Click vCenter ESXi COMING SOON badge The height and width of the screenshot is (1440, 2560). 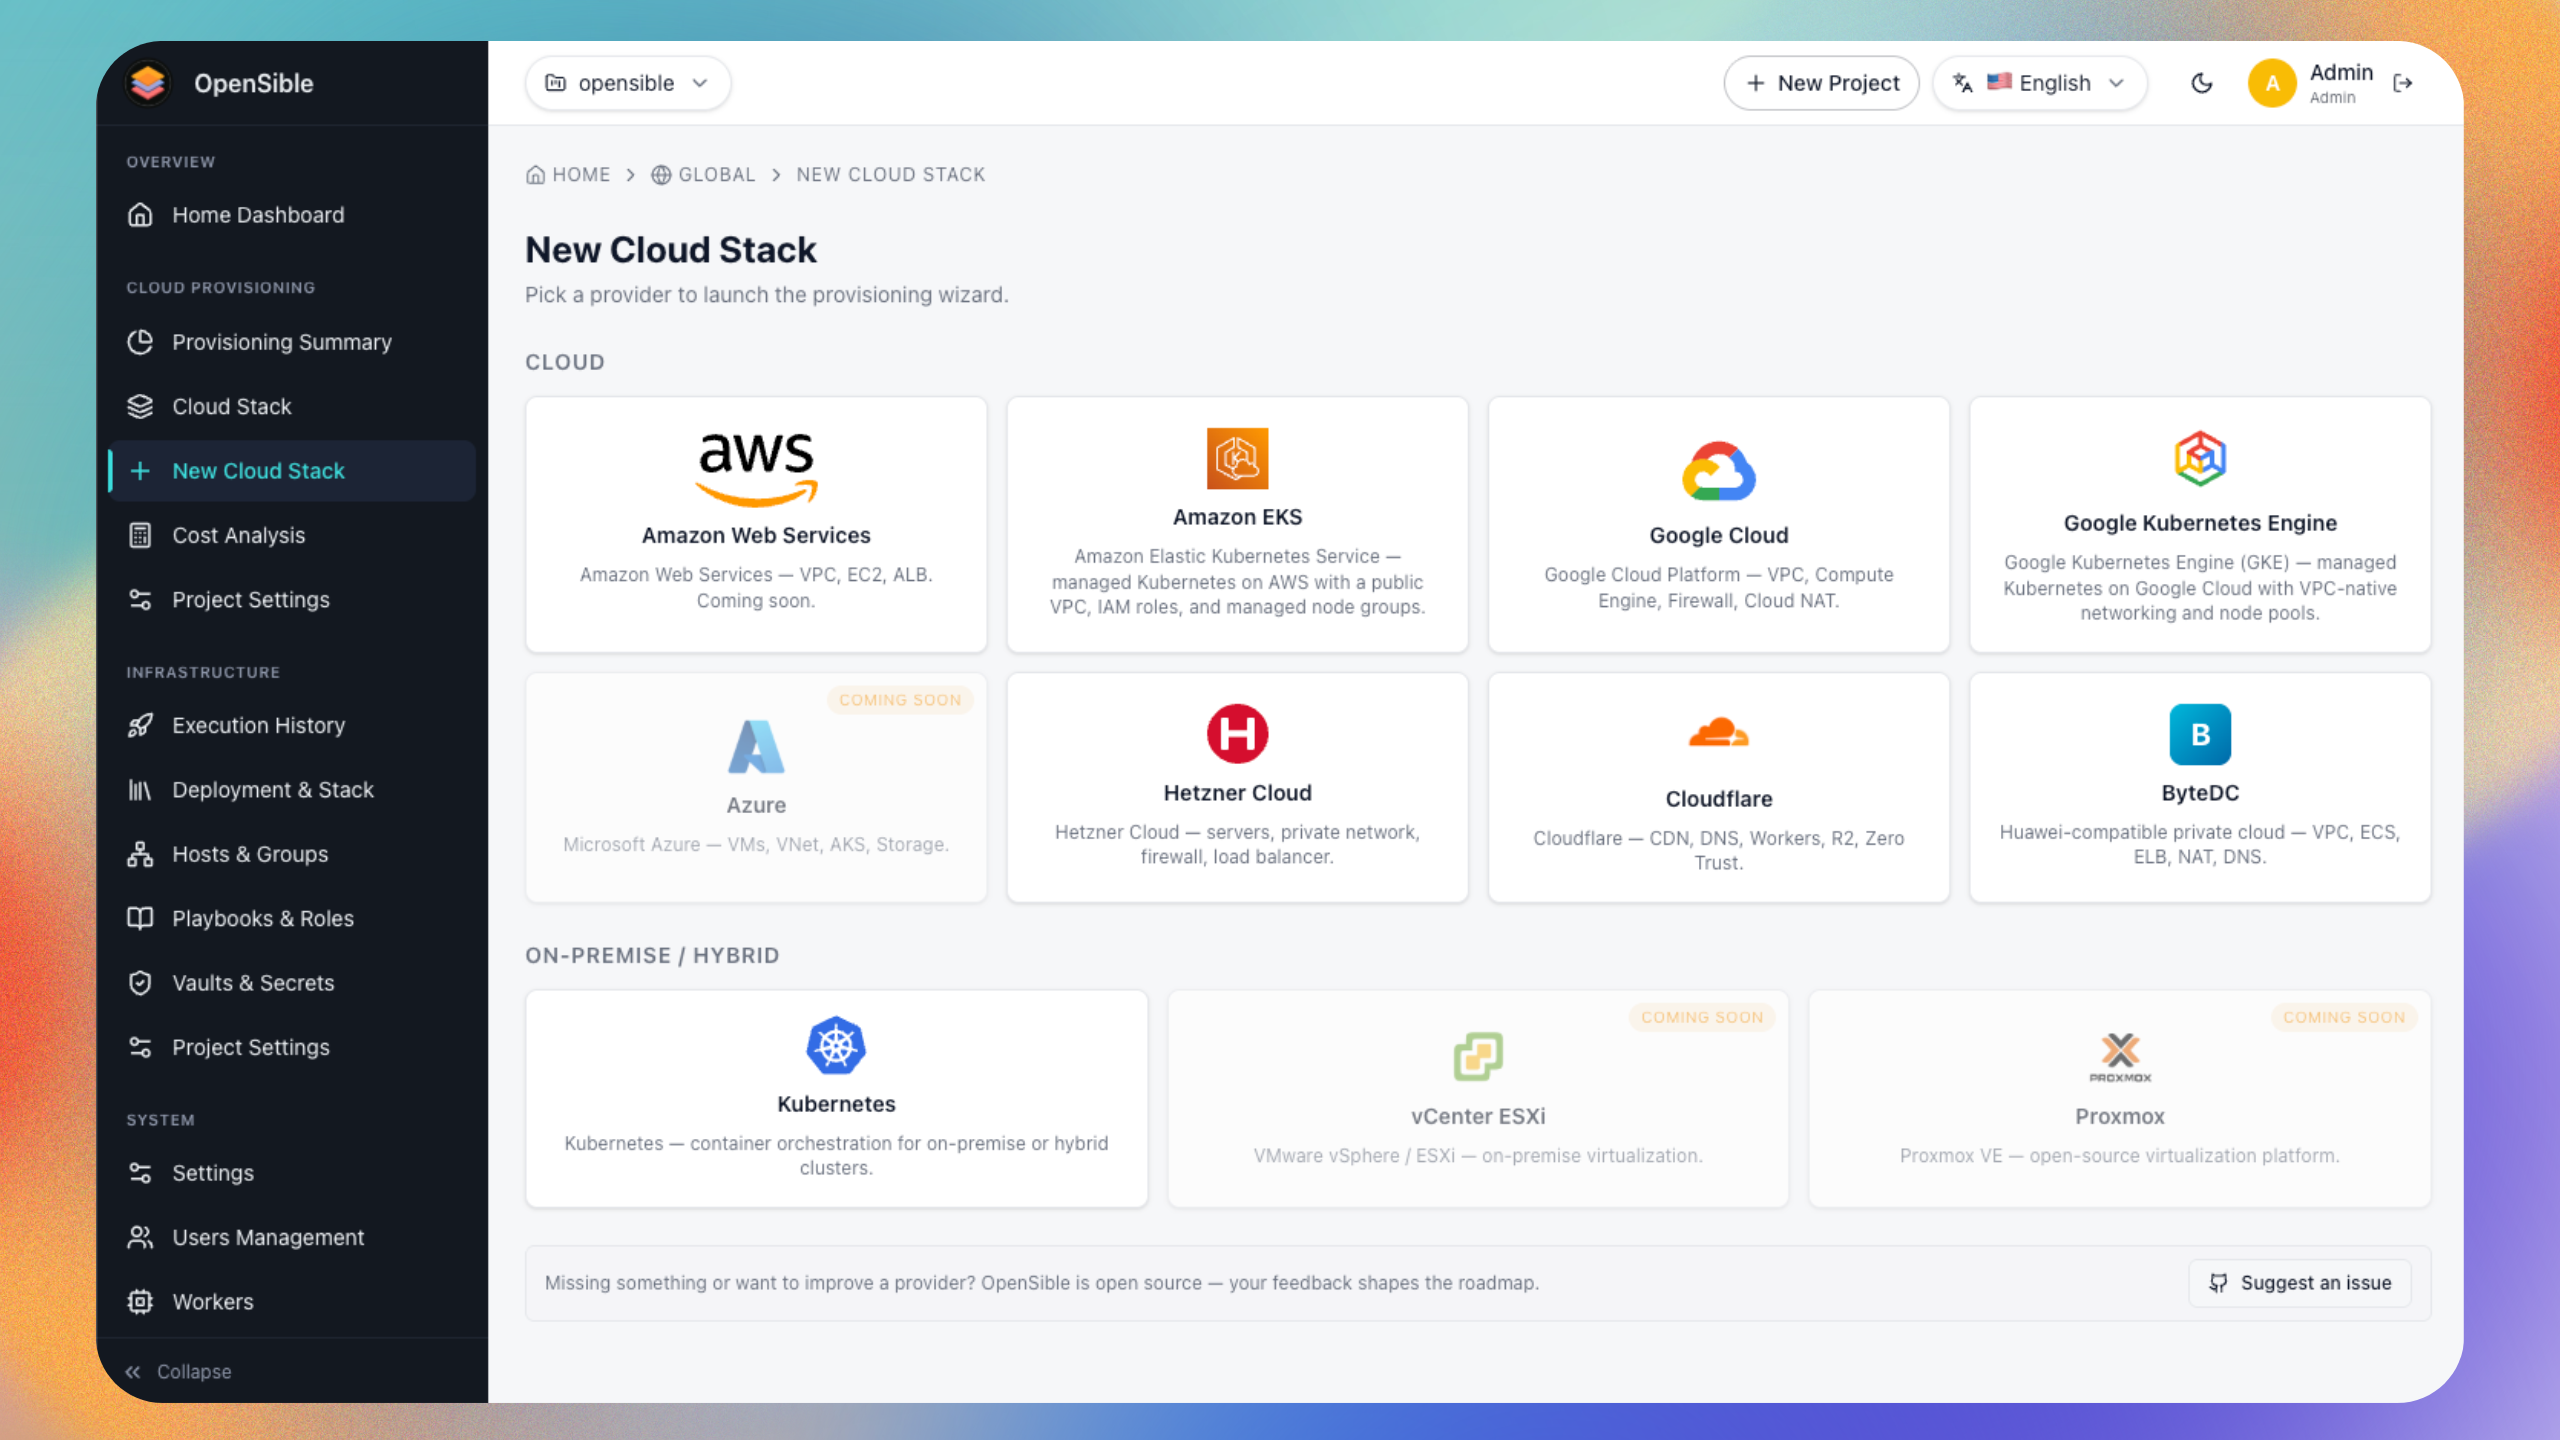(1702, 1017)
